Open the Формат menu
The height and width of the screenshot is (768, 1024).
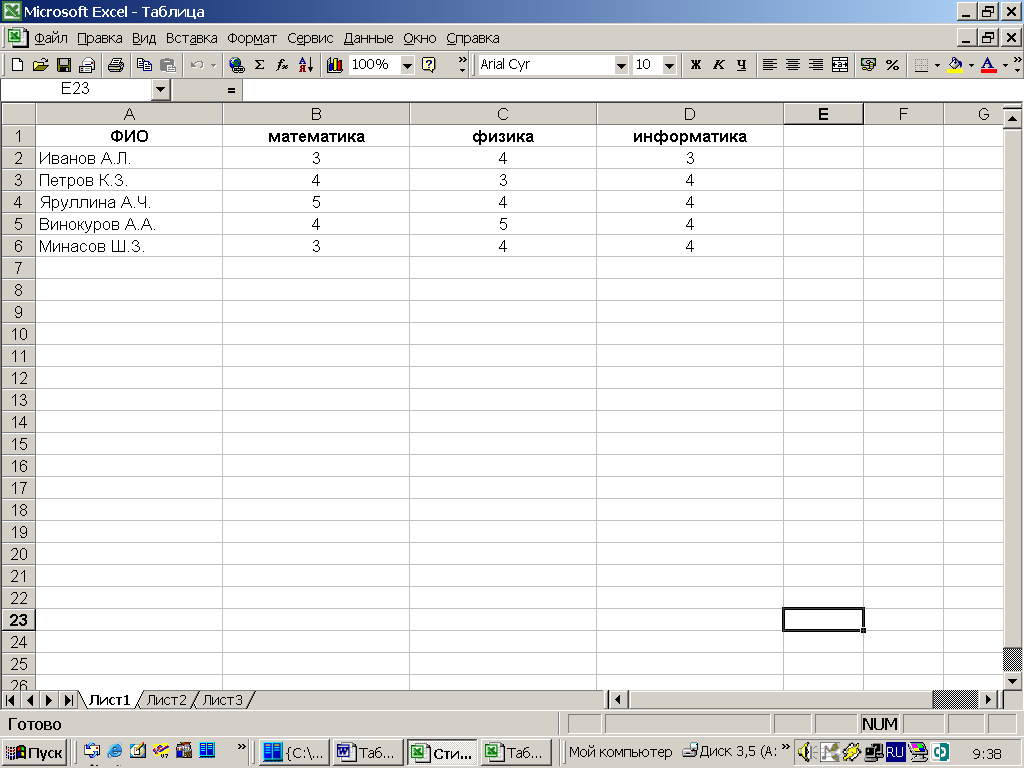click(x=252, y=38)
